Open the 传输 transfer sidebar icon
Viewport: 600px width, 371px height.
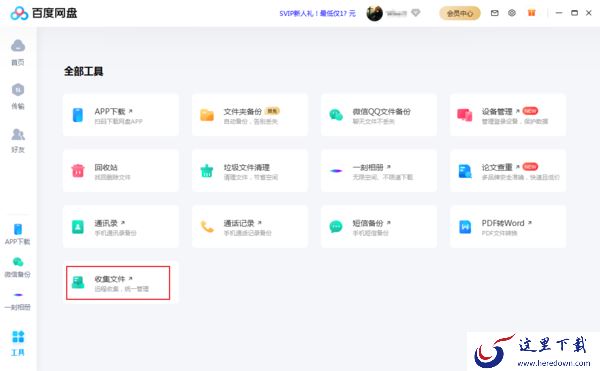(x=18, y=96)
